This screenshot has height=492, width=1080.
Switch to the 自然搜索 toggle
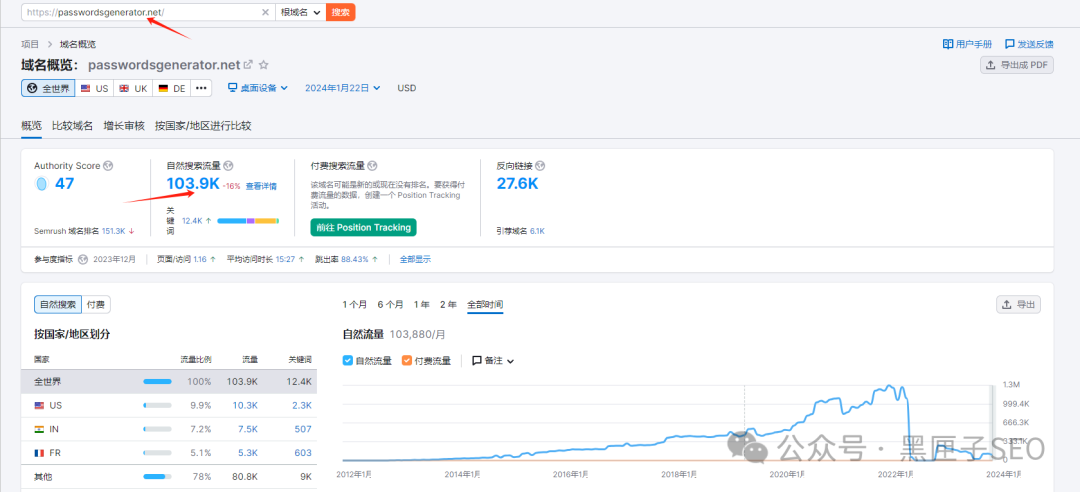tap(58, 305)
